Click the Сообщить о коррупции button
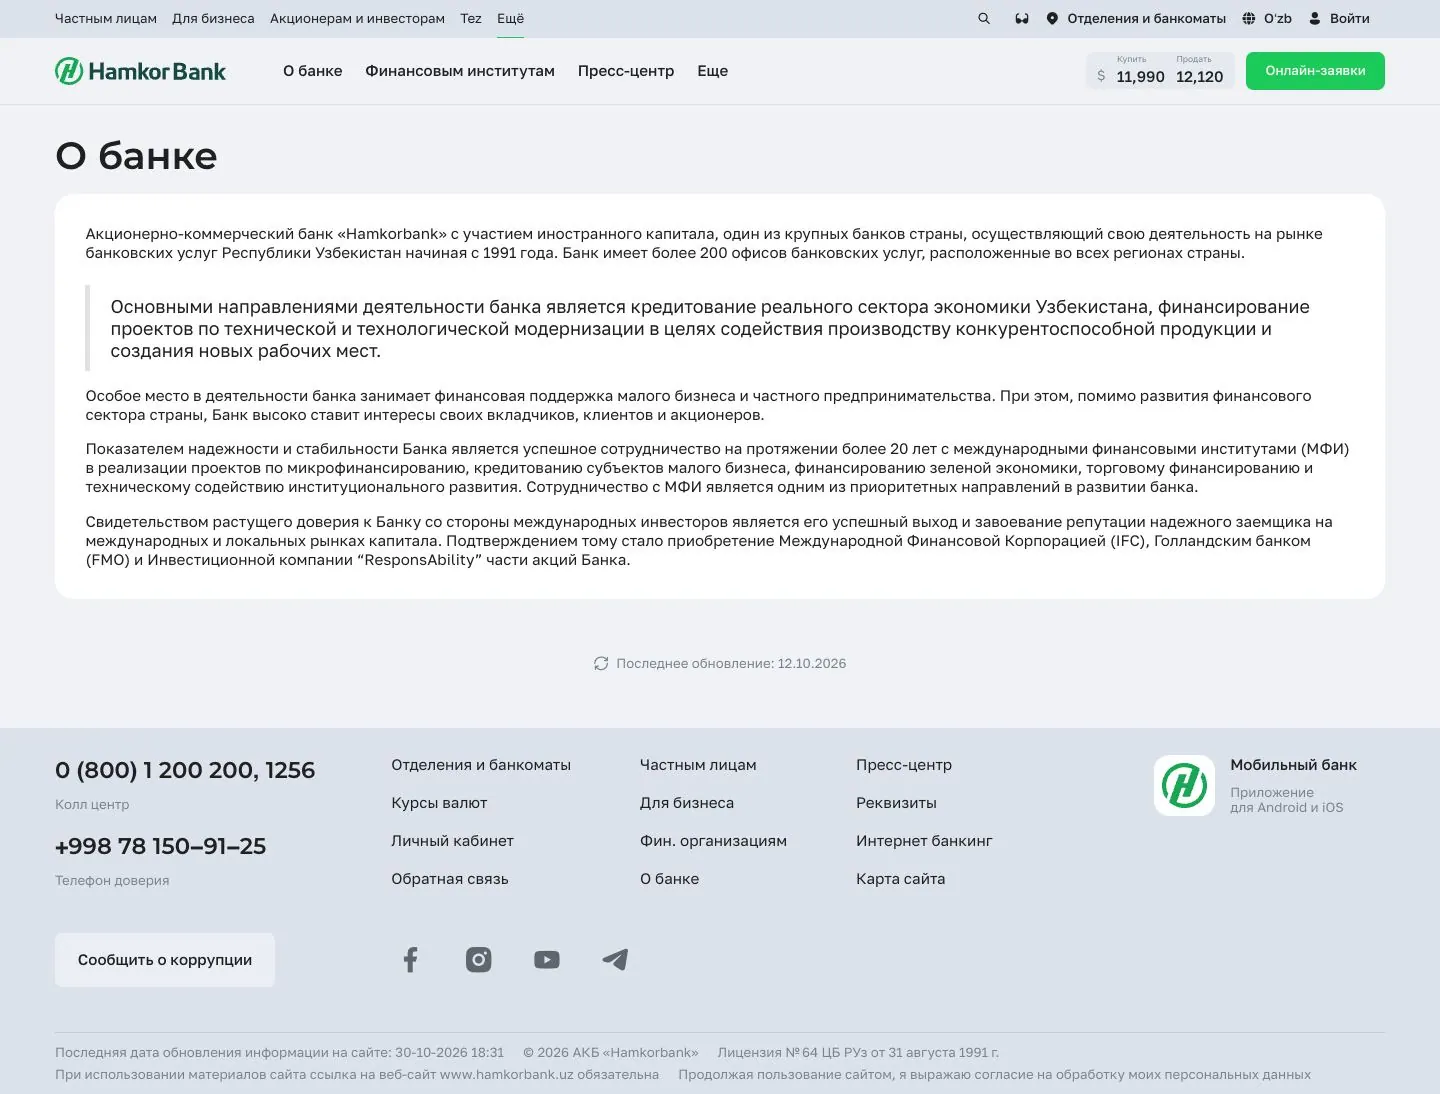The height and width of the screenshot is (1094, 1440). point(165,960)
